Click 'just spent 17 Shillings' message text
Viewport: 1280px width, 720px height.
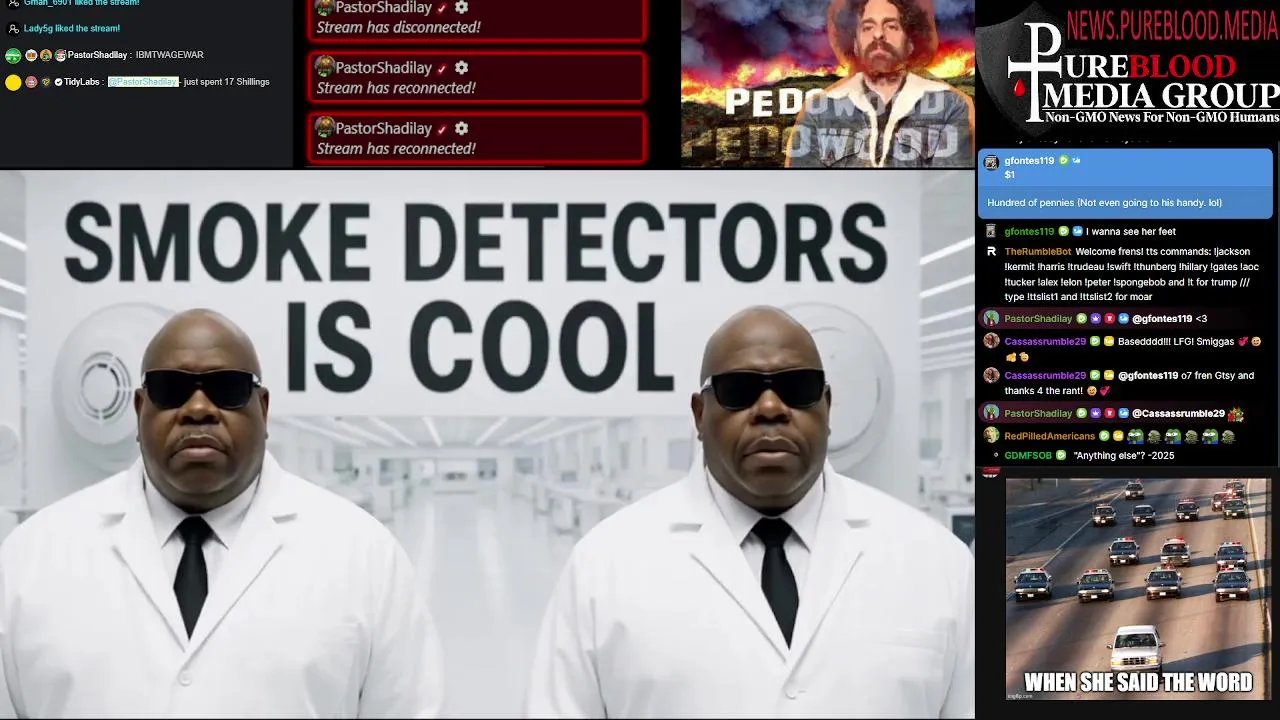227,82
